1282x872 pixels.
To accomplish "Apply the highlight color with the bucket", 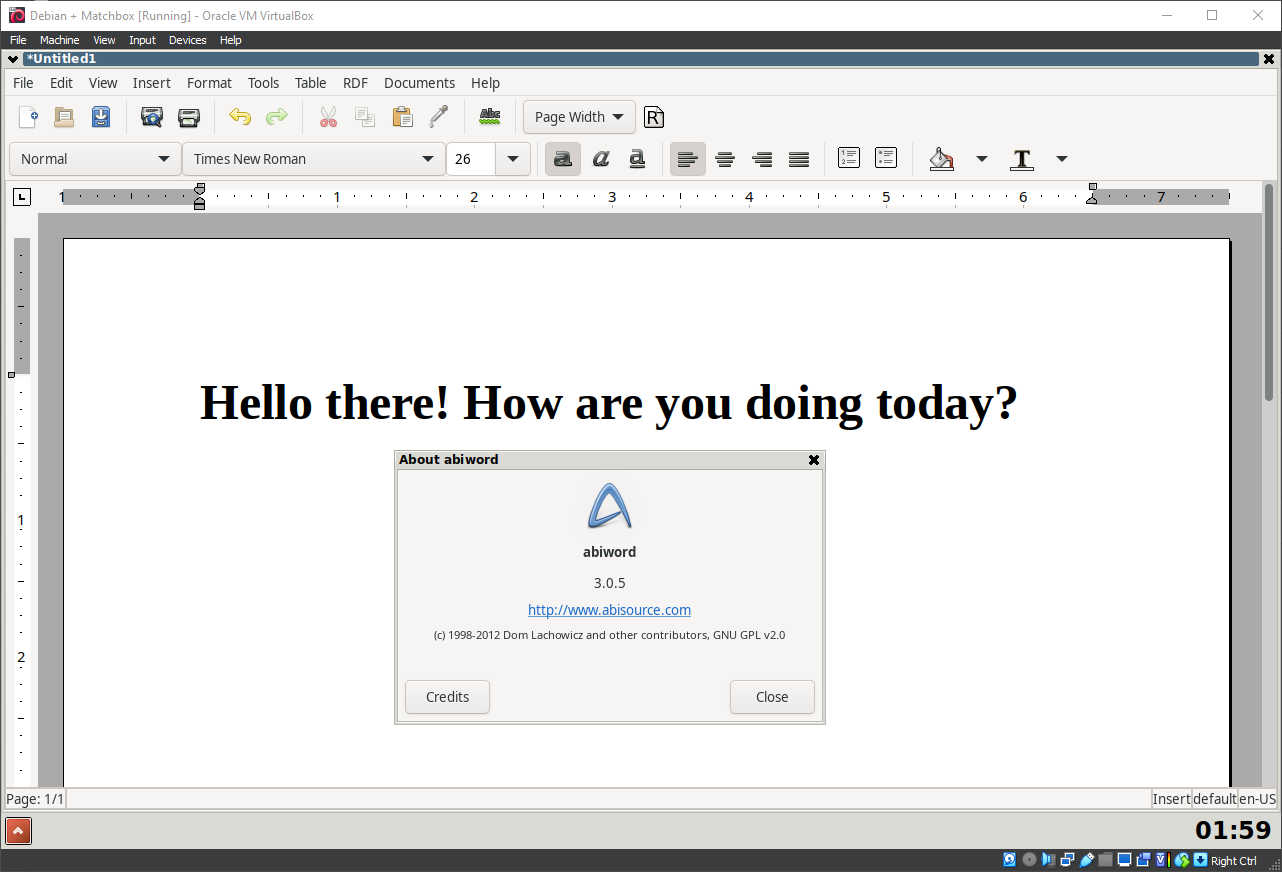I will click(941, 158).
